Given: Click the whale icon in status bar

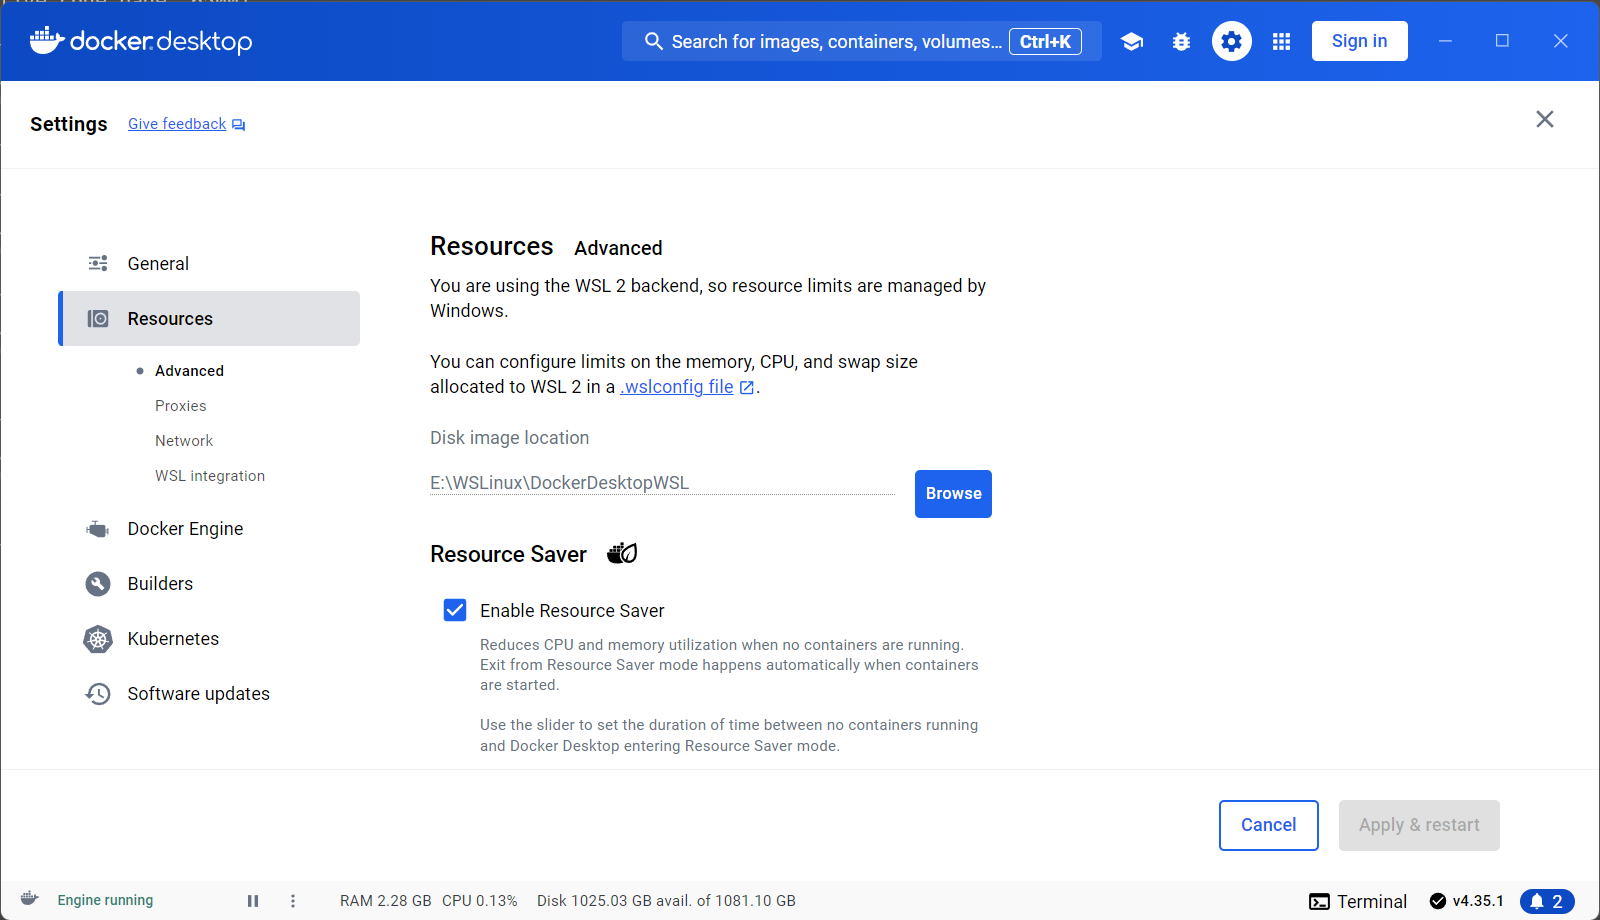Looking at the screenshot, I should pos(30,899).
